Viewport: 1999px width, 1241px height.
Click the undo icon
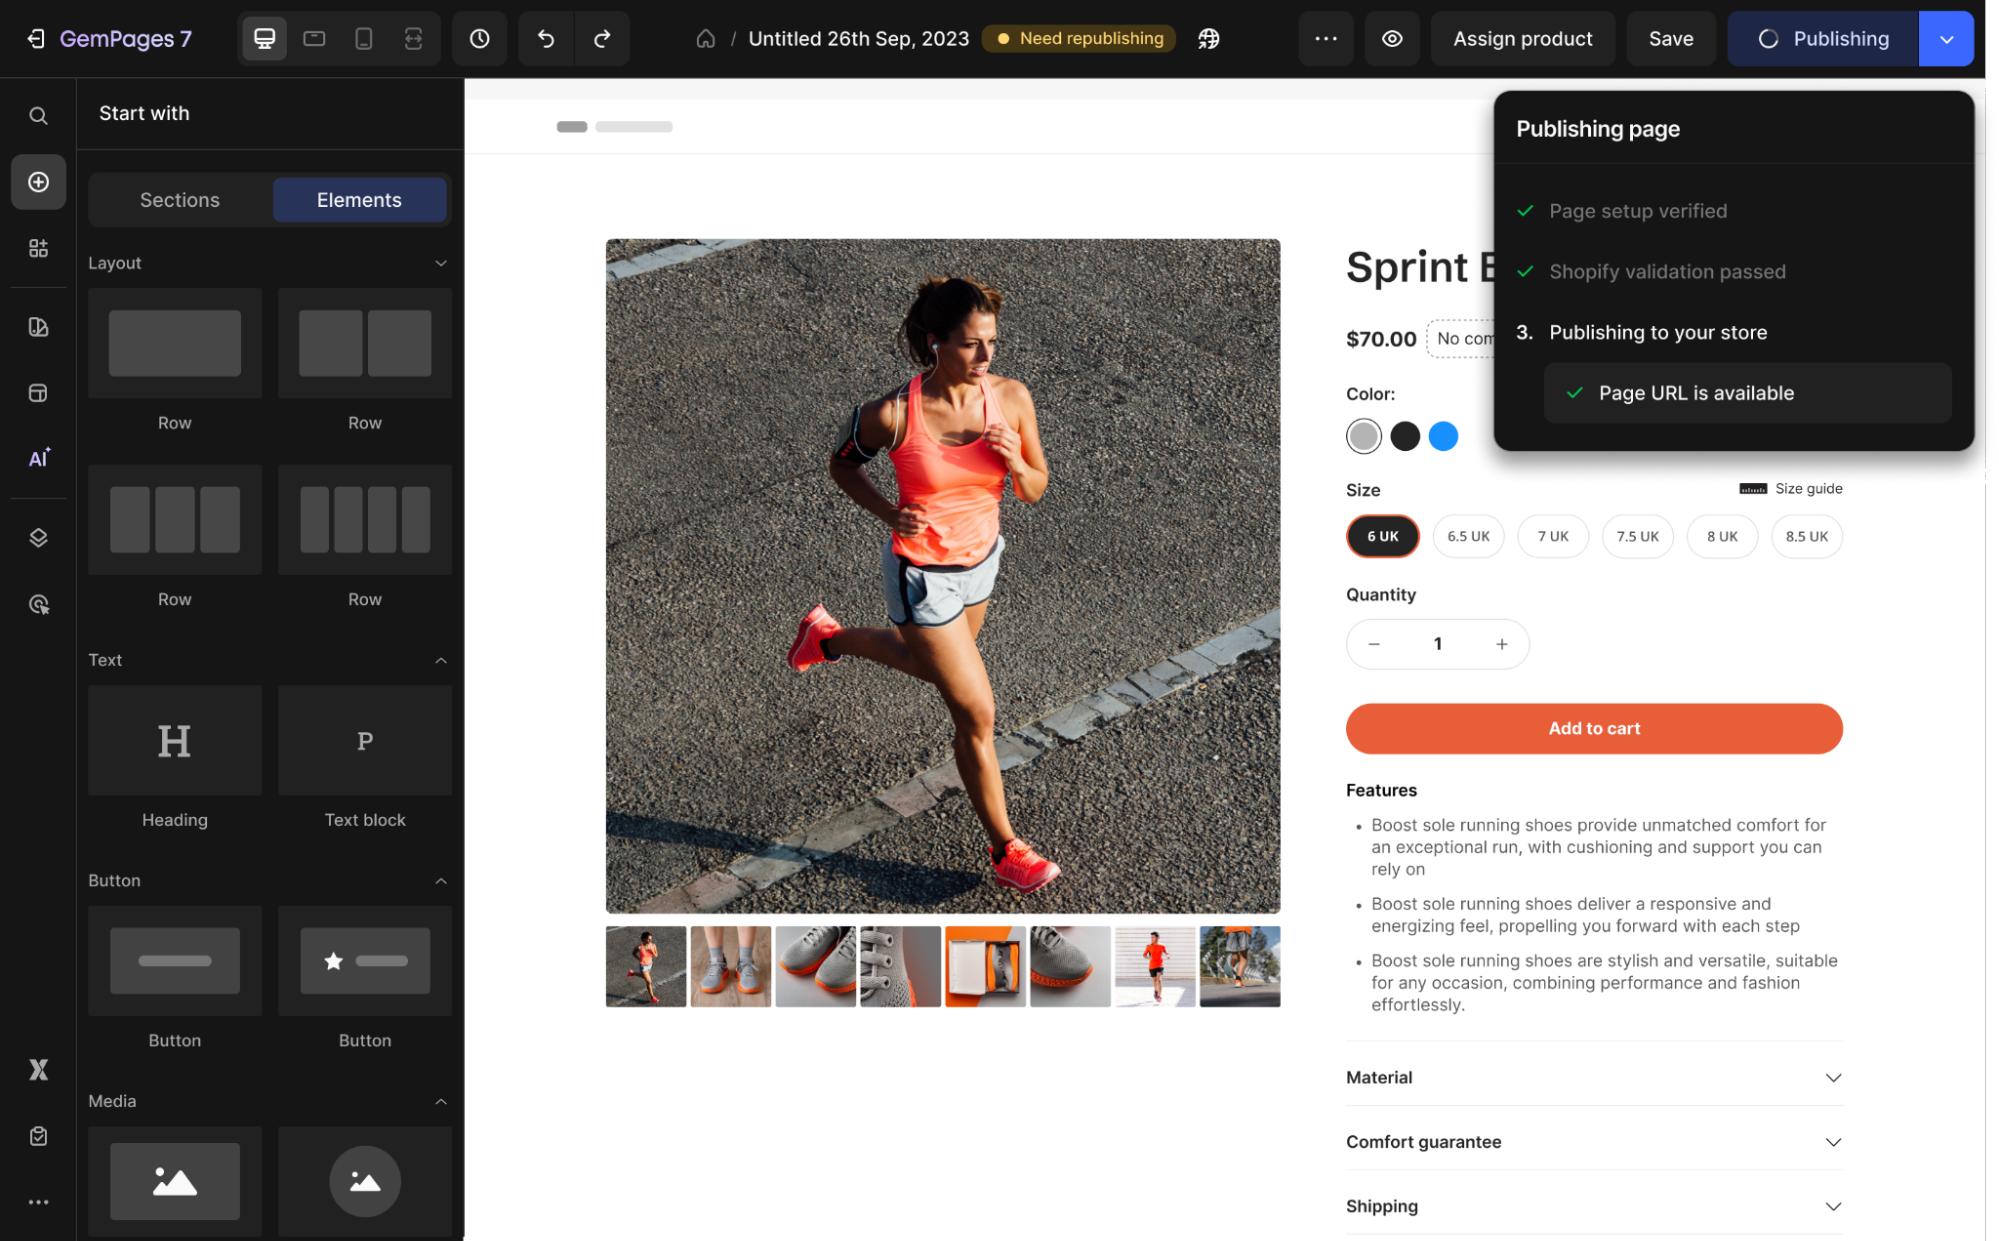545,38
